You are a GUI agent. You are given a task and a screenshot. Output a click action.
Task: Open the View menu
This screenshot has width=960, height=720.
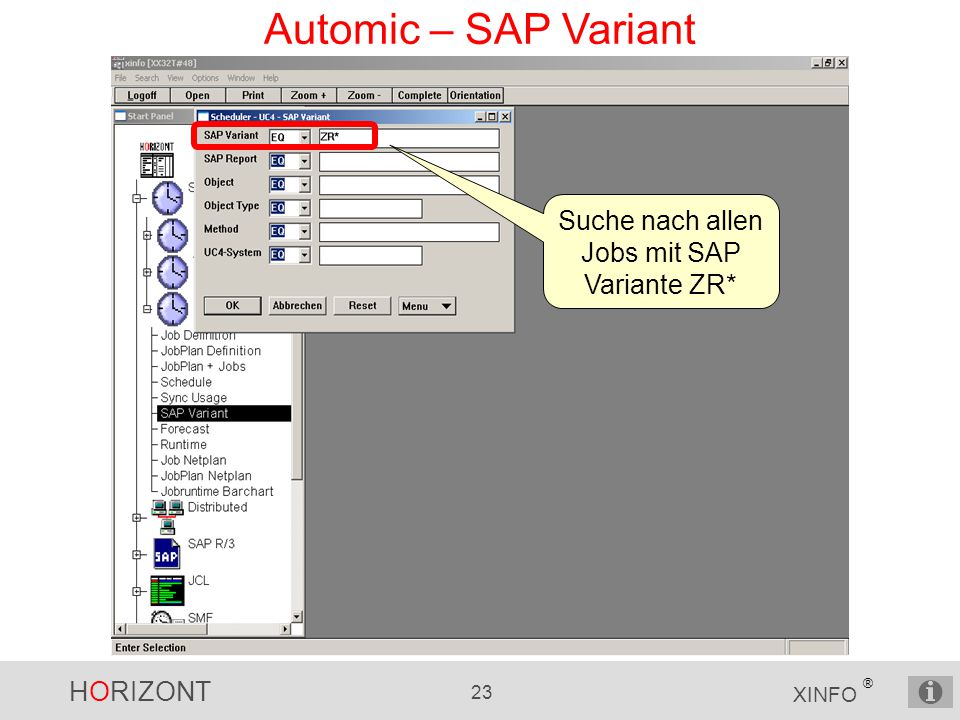(176, 78)
